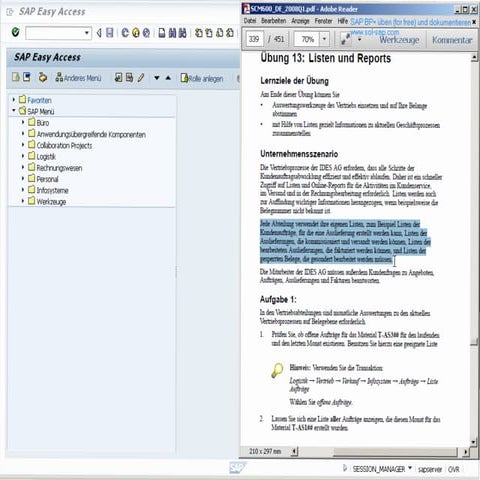Open the Anzeige menu in Adobe Reader
Image resolution: width=480 pixels, height=480 pixels.
click(300, 21)
